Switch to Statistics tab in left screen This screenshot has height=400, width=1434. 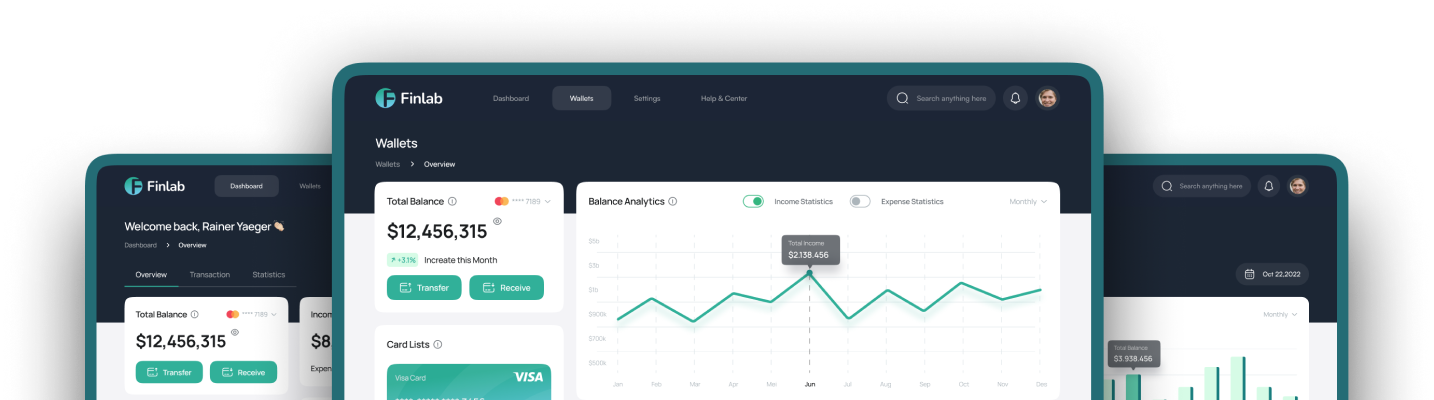pyautogui.click(x=268, y=274)
